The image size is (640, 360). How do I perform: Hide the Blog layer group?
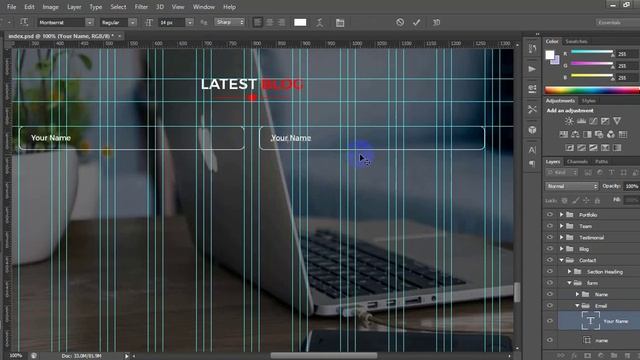tap(550, 249)
